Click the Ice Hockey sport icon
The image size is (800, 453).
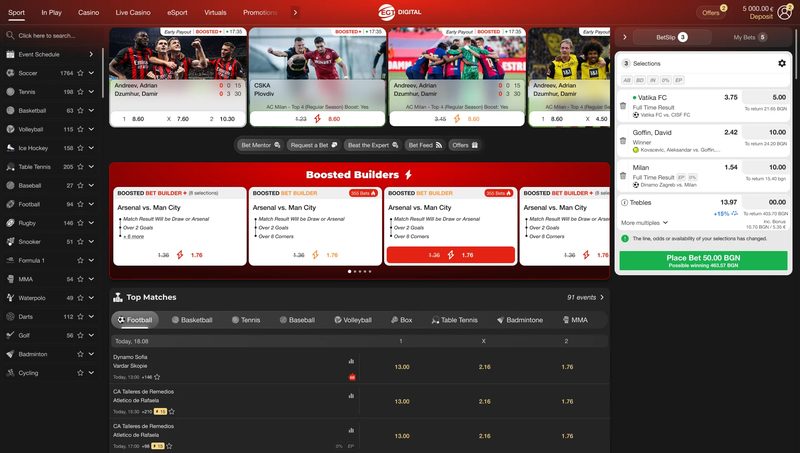click(x=10, y=148)
